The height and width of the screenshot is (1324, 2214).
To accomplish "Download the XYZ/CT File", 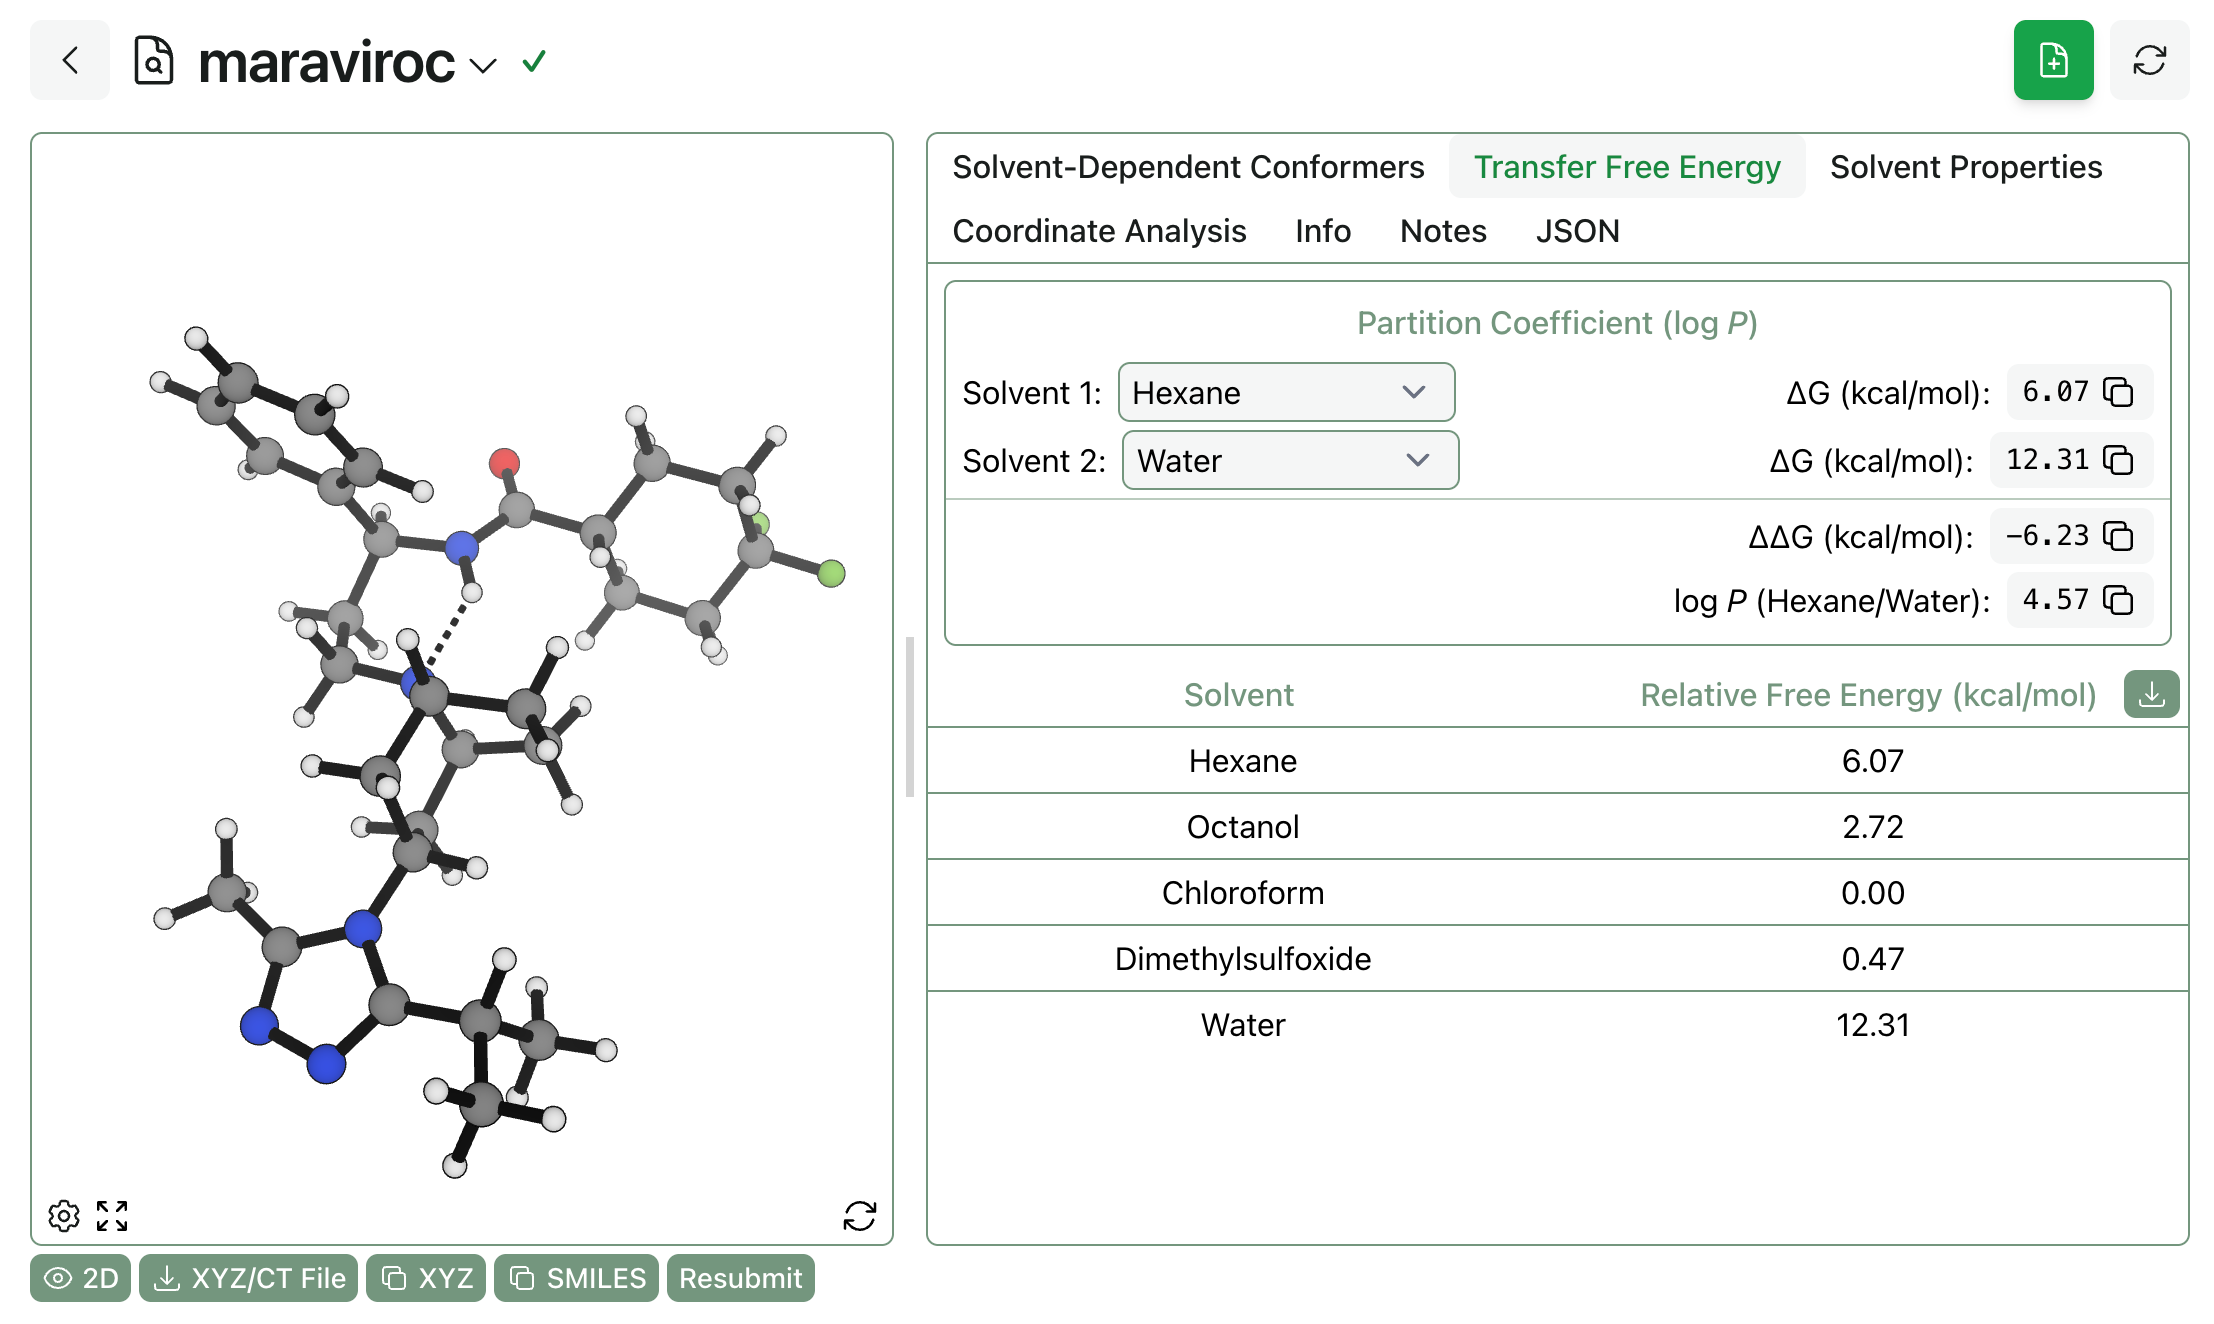I will [249, 1278].
